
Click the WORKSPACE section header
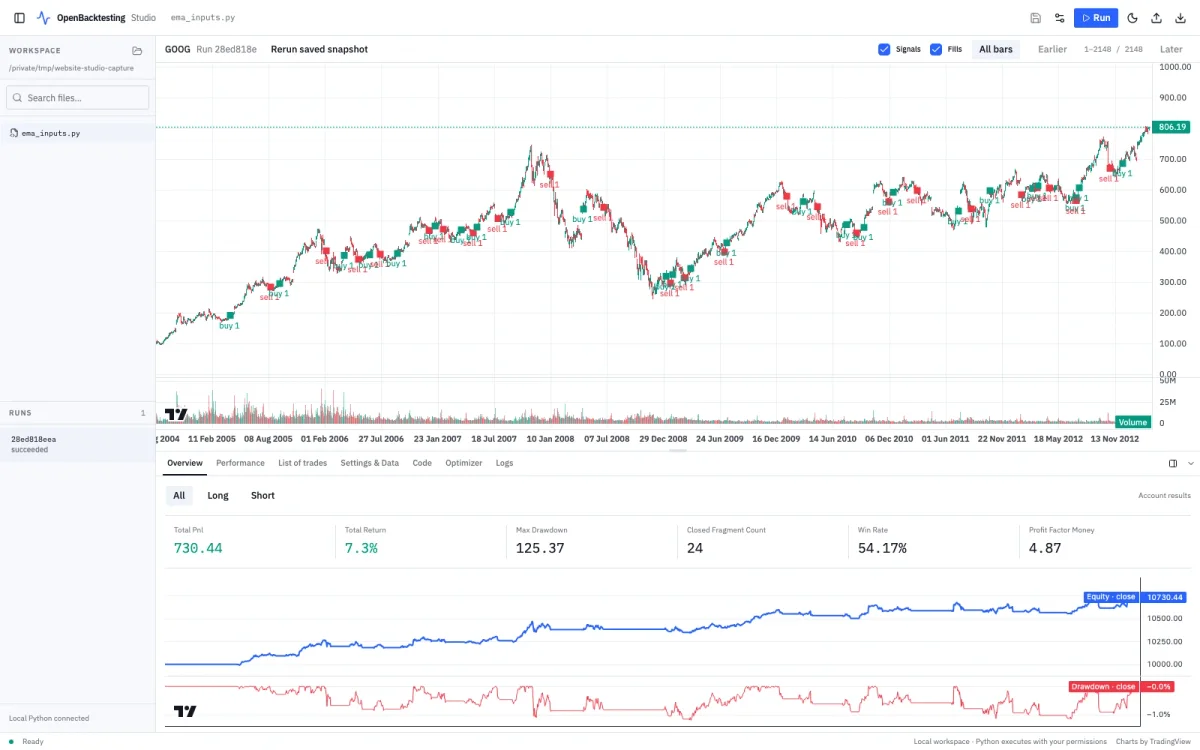click(35, 50)
